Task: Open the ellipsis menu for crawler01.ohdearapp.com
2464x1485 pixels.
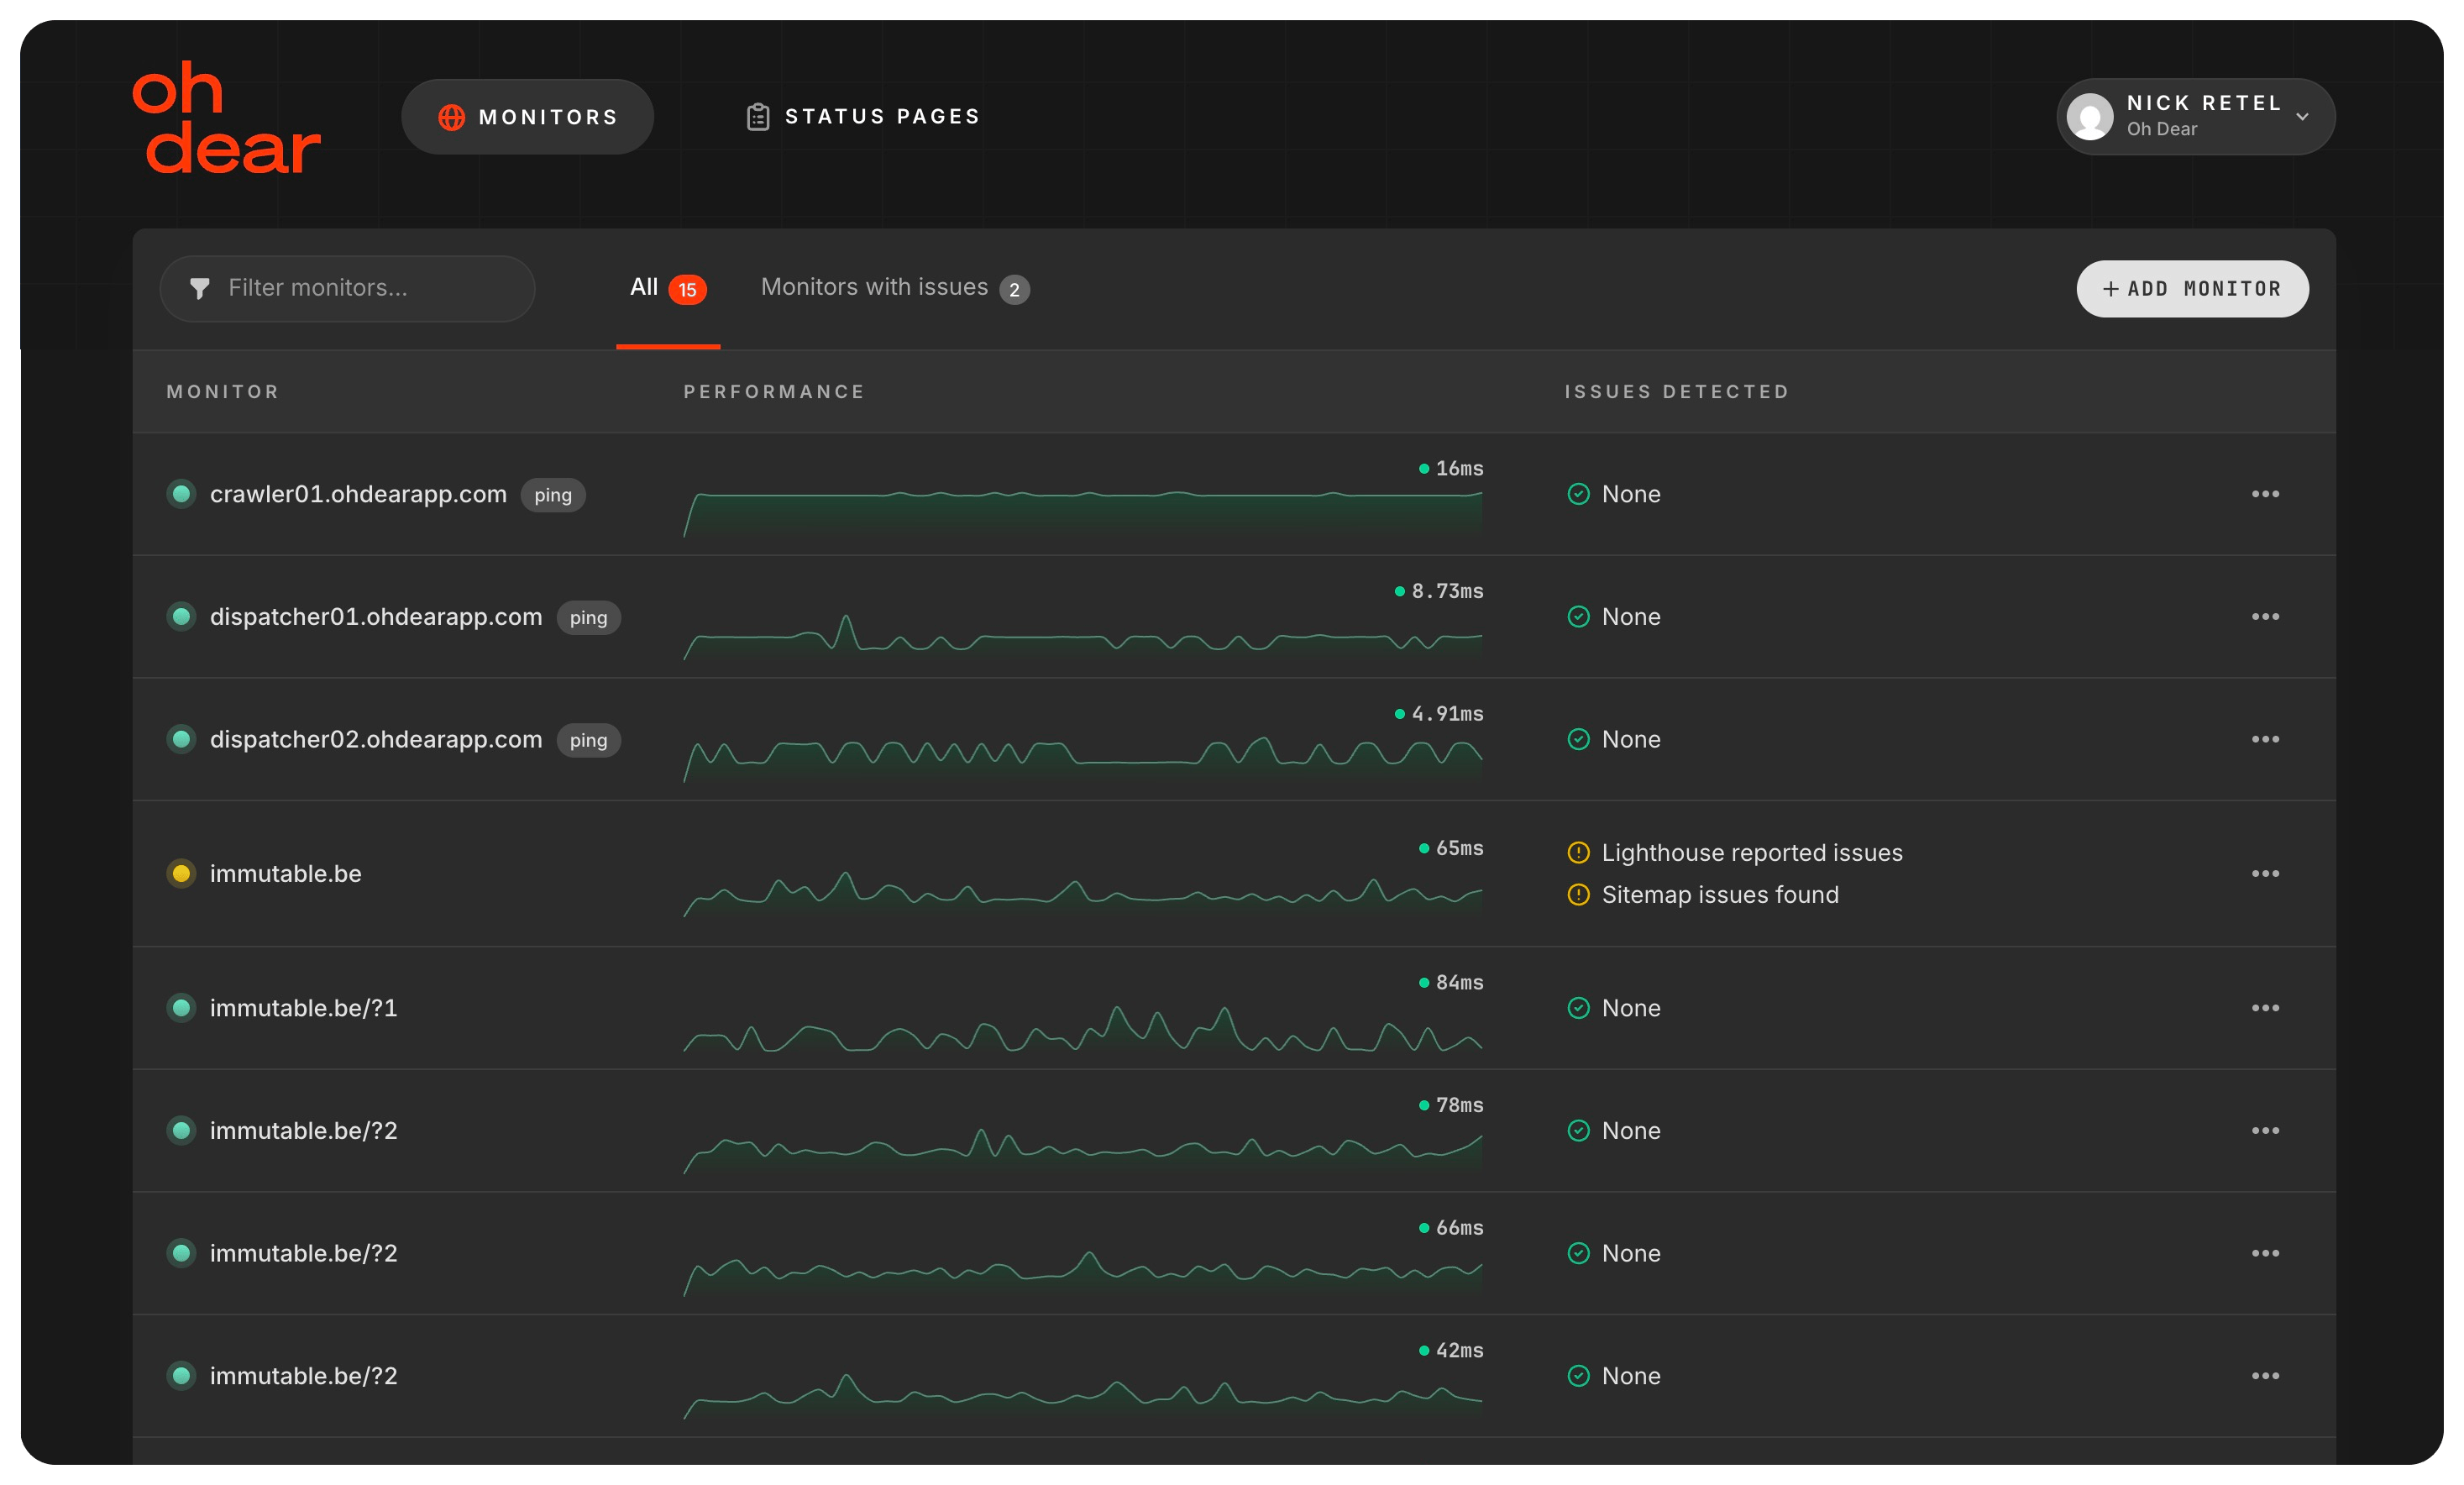Action: (2266, 494)
